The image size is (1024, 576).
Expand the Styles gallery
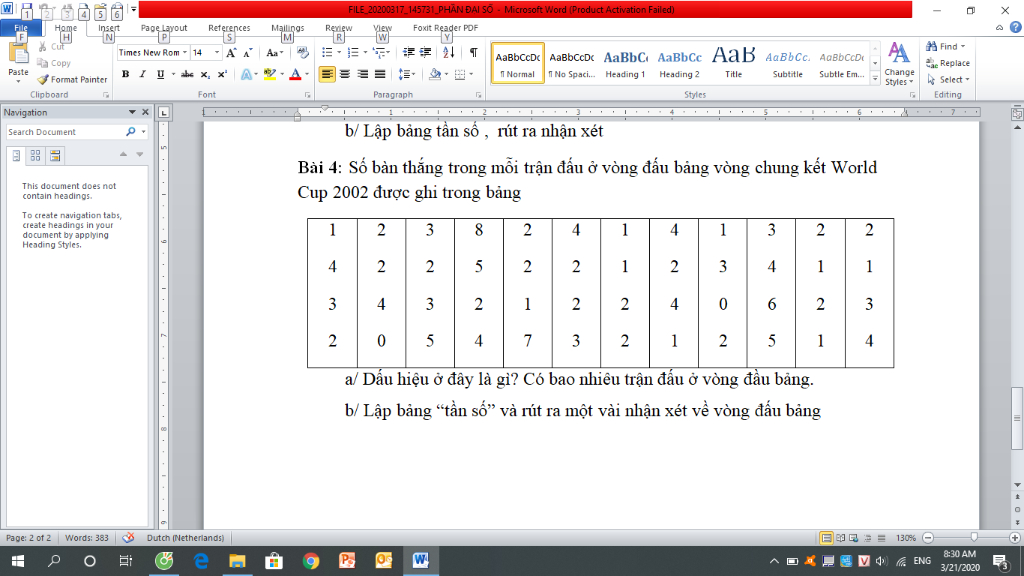(x=875, y=78)
